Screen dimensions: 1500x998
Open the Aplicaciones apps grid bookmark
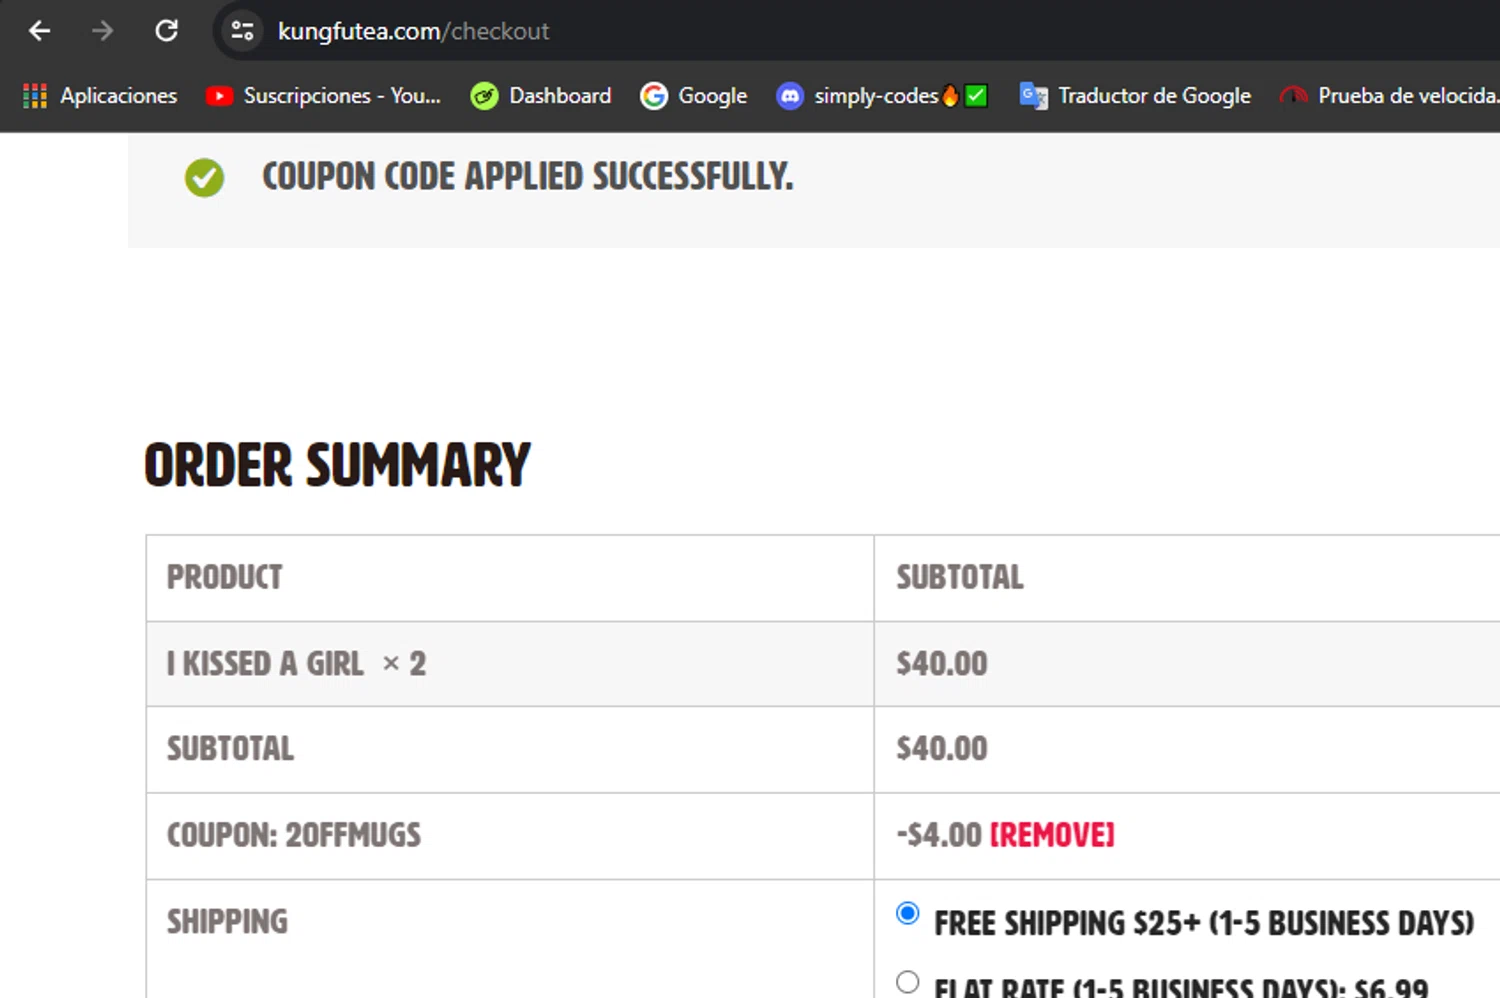pos(99,96)
